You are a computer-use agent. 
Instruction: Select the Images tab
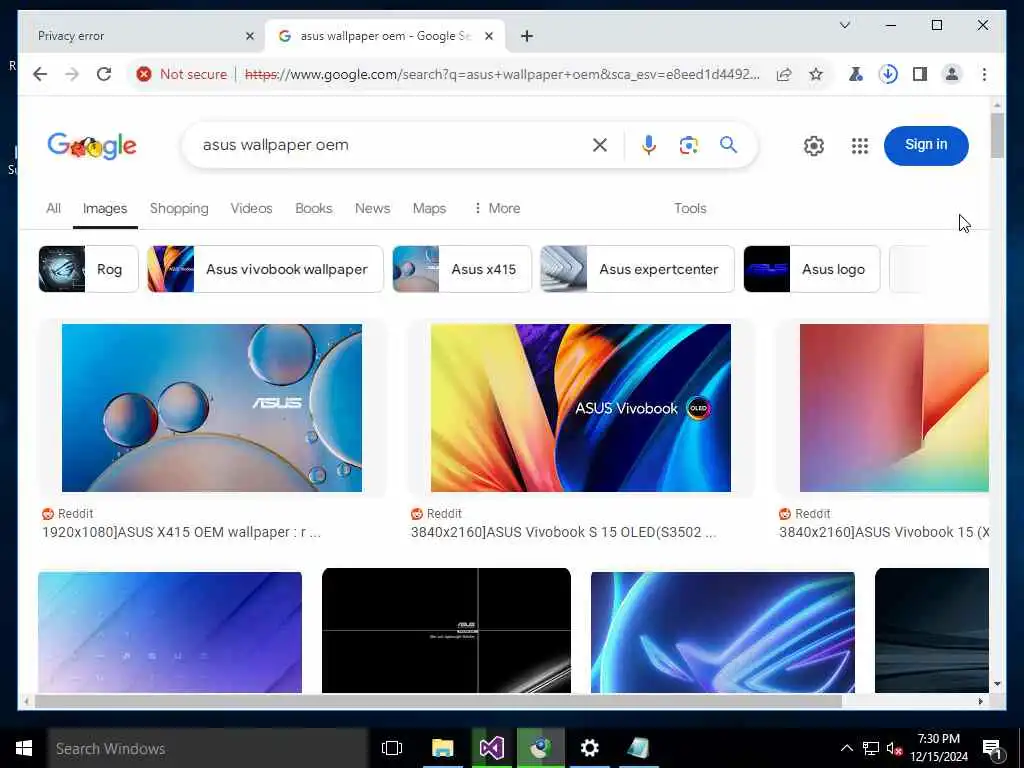click(104, 208)
